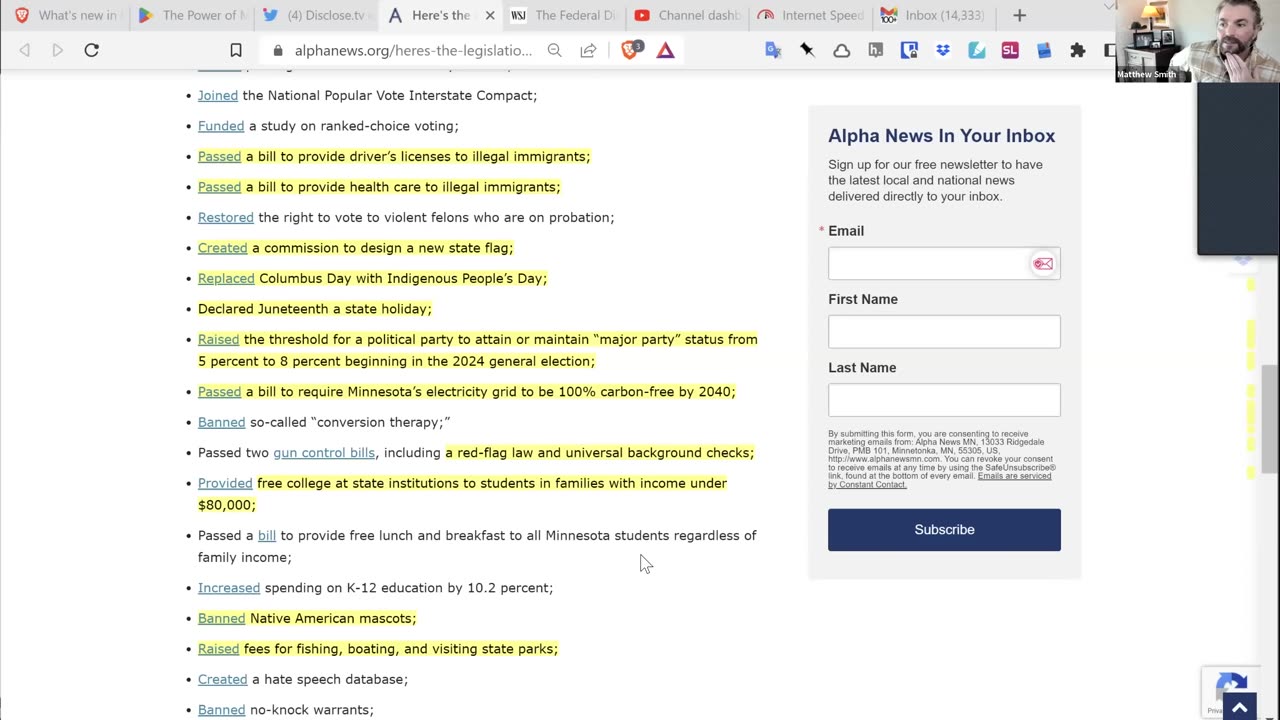
Task: Switch to the "Channel dashb" YouTube tab
Action: pos(688,15)
